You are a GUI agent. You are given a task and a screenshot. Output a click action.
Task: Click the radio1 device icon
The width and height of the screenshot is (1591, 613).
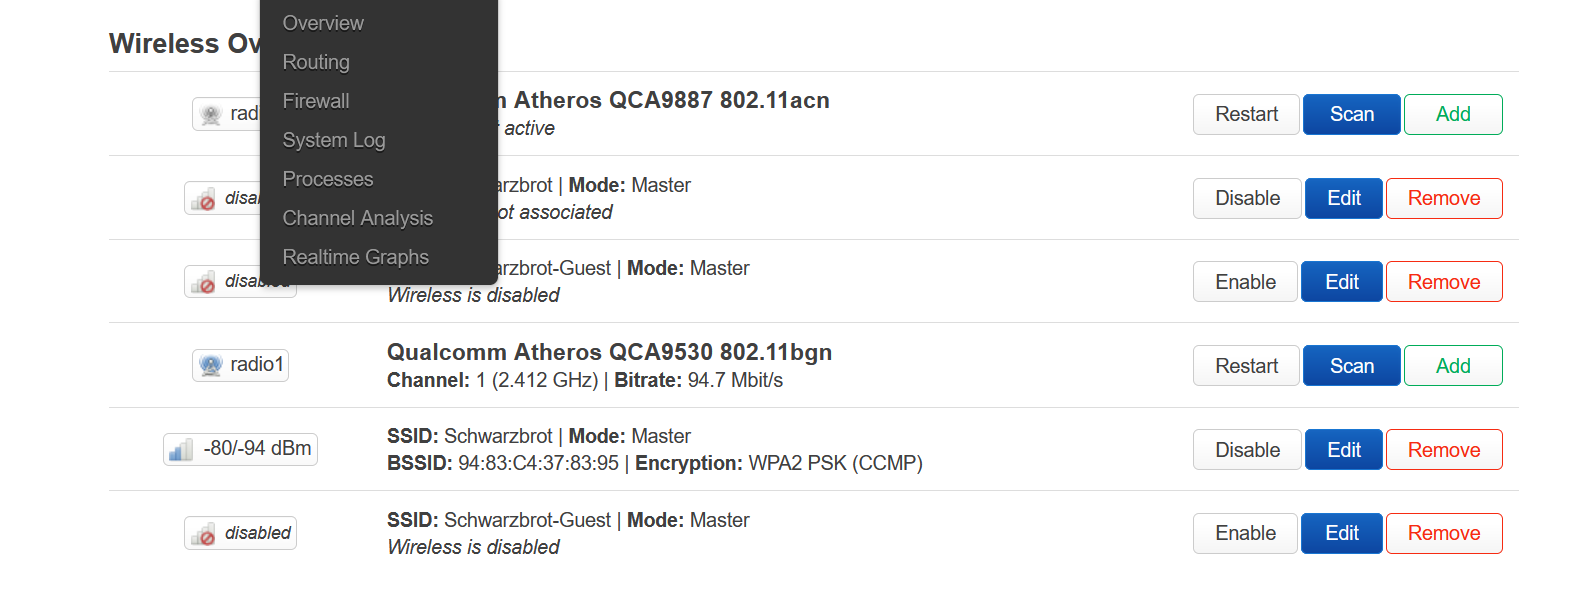point(210,366)
